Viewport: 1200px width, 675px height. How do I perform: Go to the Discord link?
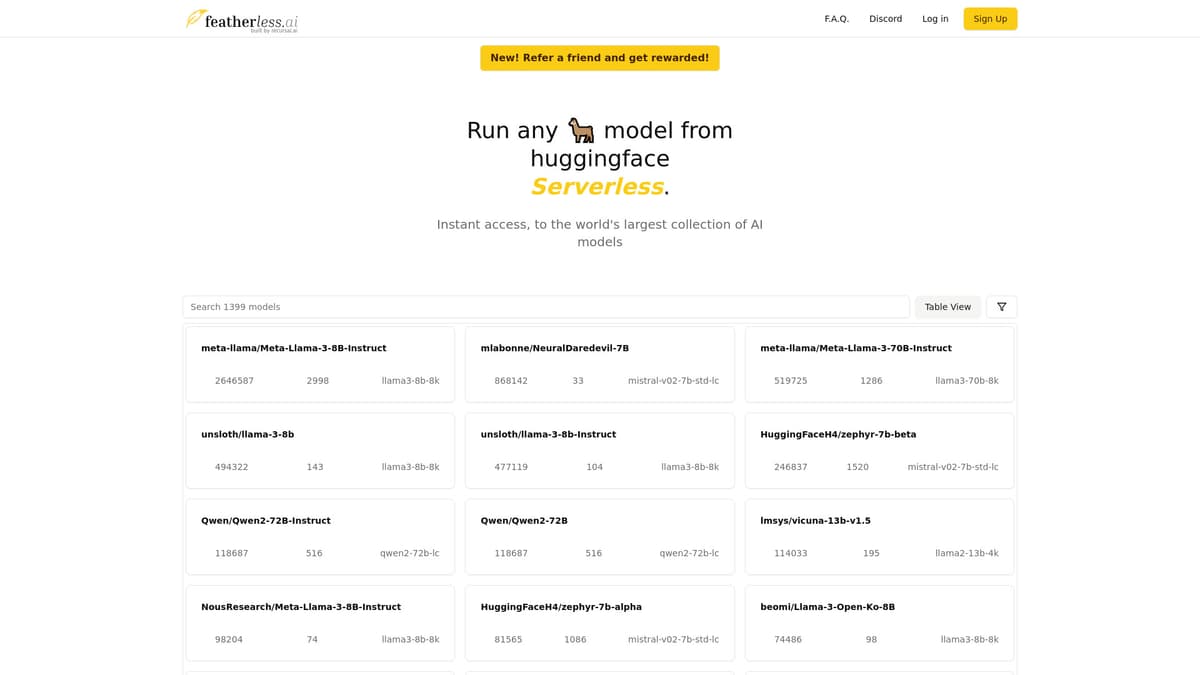pyautogui.click(x=885, y=19)
